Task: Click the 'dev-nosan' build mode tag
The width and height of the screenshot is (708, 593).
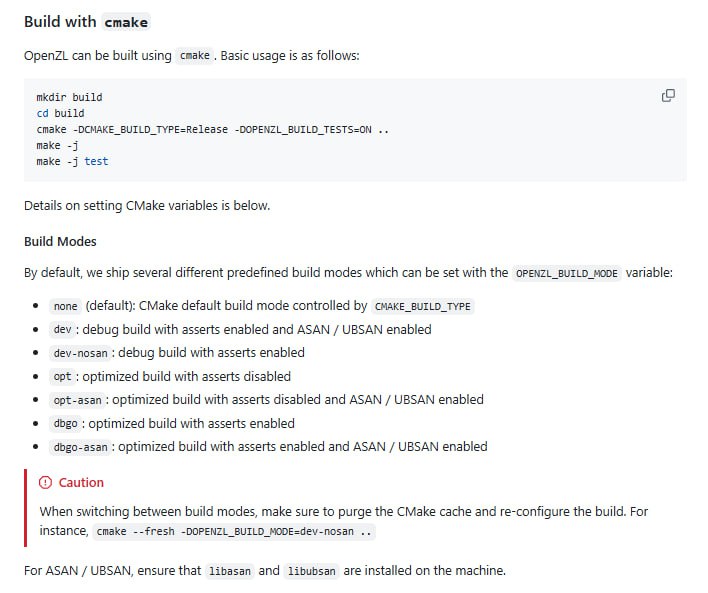Action: [x=79, y=353]
